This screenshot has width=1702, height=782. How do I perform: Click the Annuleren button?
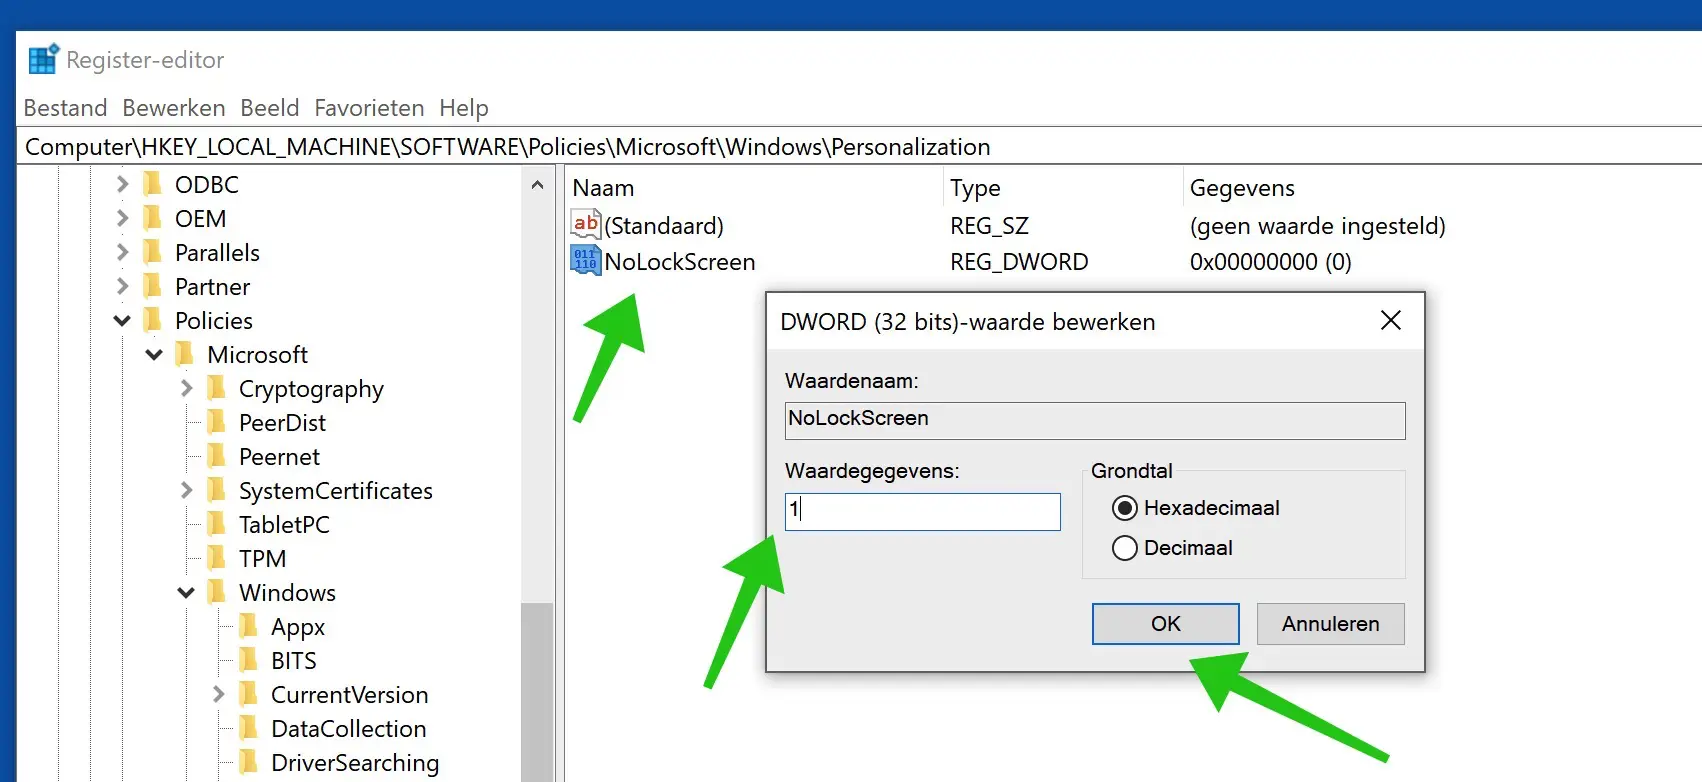(1331, 624)
